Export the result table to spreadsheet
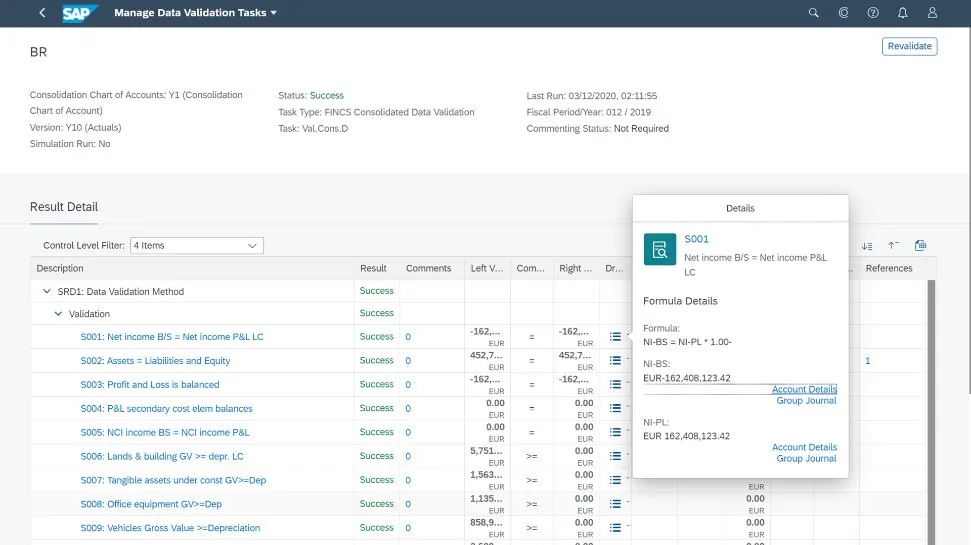Viewport: 971px width, 545px height. tap(921, 245)
